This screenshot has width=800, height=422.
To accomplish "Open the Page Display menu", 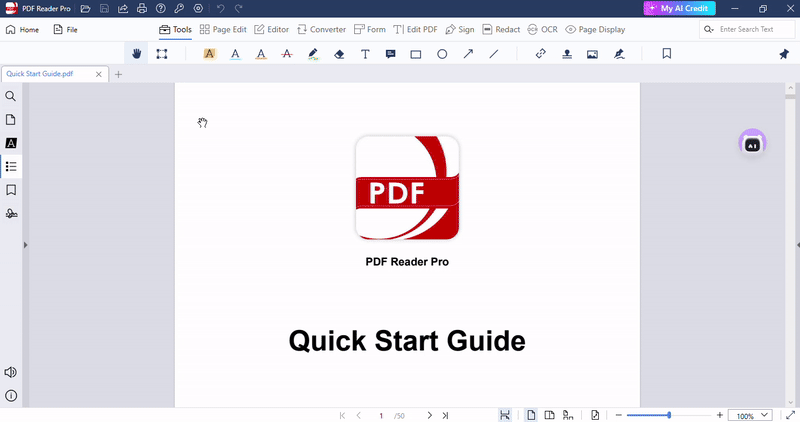I will tap(595, 30).
